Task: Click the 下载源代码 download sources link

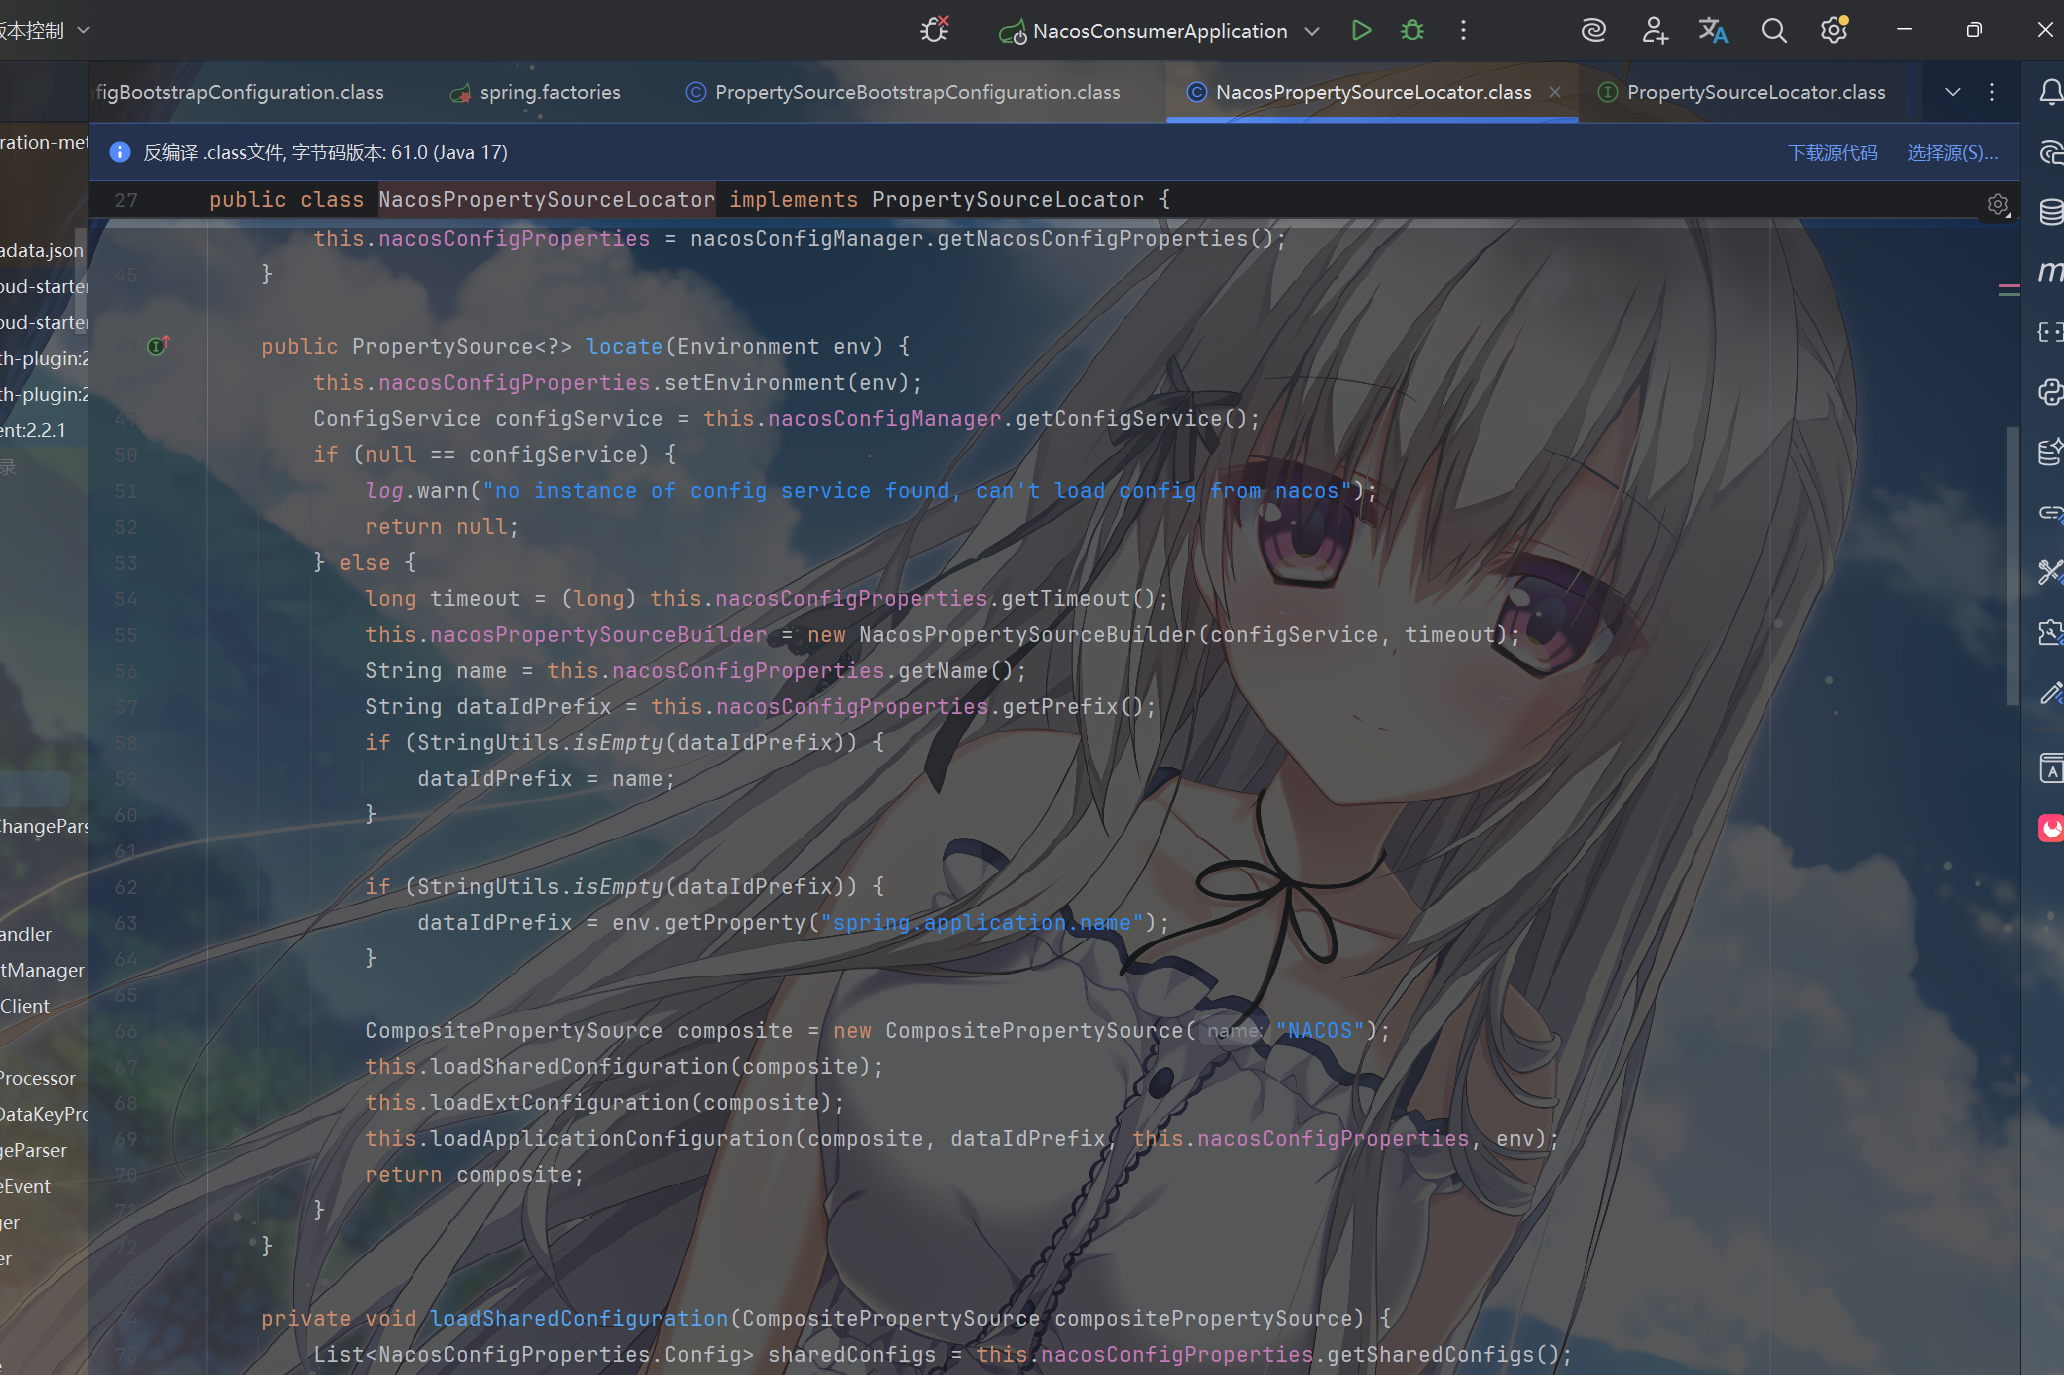Action: (1832, 152)
